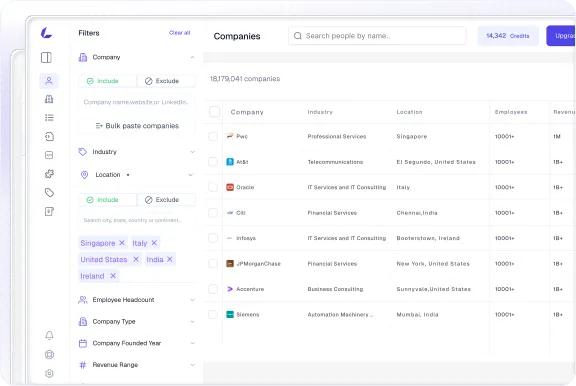
Task: Select Exclude under Location filter
Action: pos(166,199)
